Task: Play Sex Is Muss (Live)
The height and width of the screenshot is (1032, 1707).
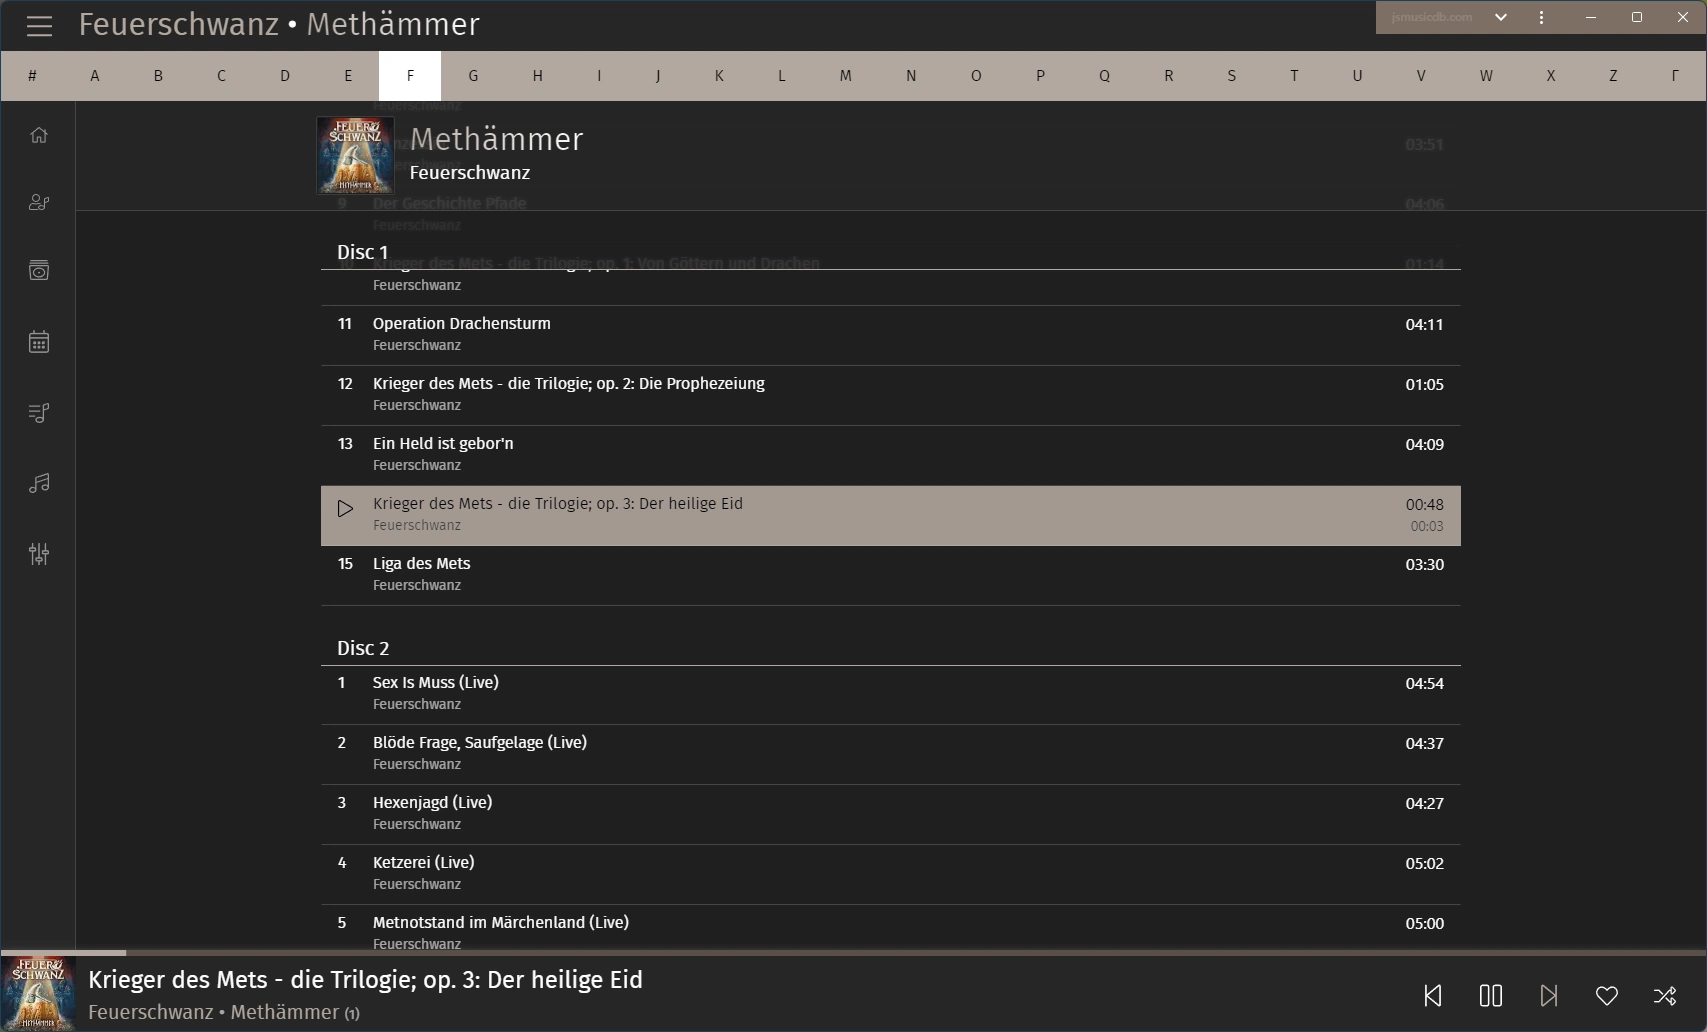Action: (x=890, y=694)
